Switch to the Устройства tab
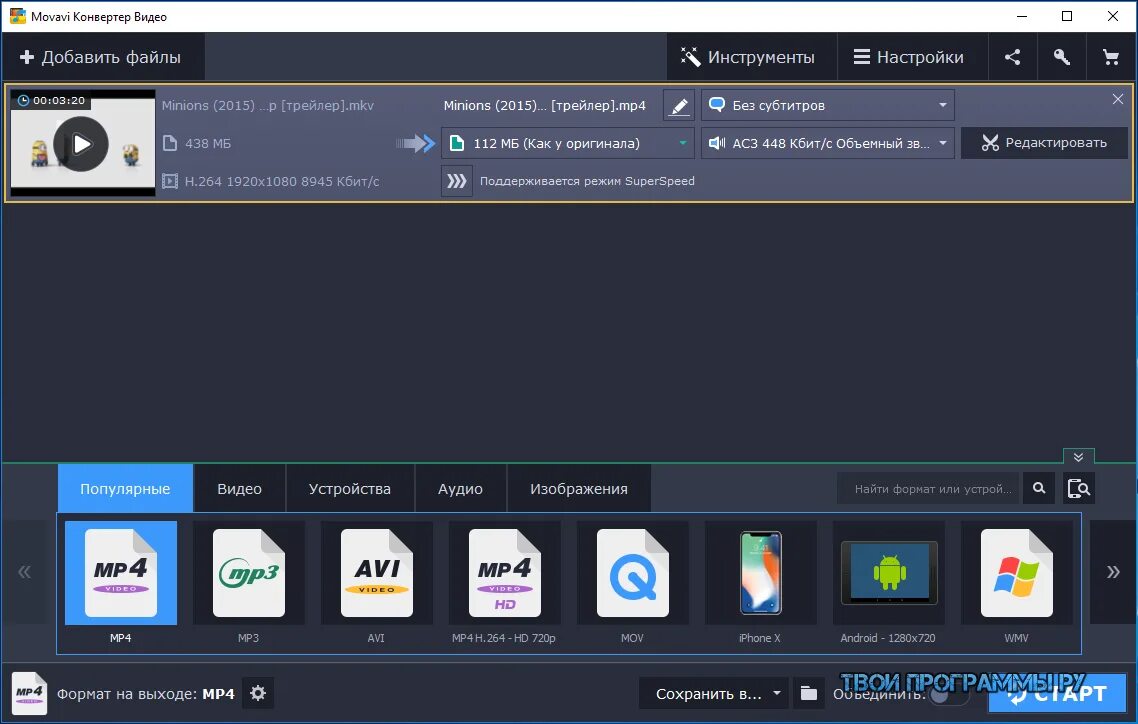 coord(350,488)
